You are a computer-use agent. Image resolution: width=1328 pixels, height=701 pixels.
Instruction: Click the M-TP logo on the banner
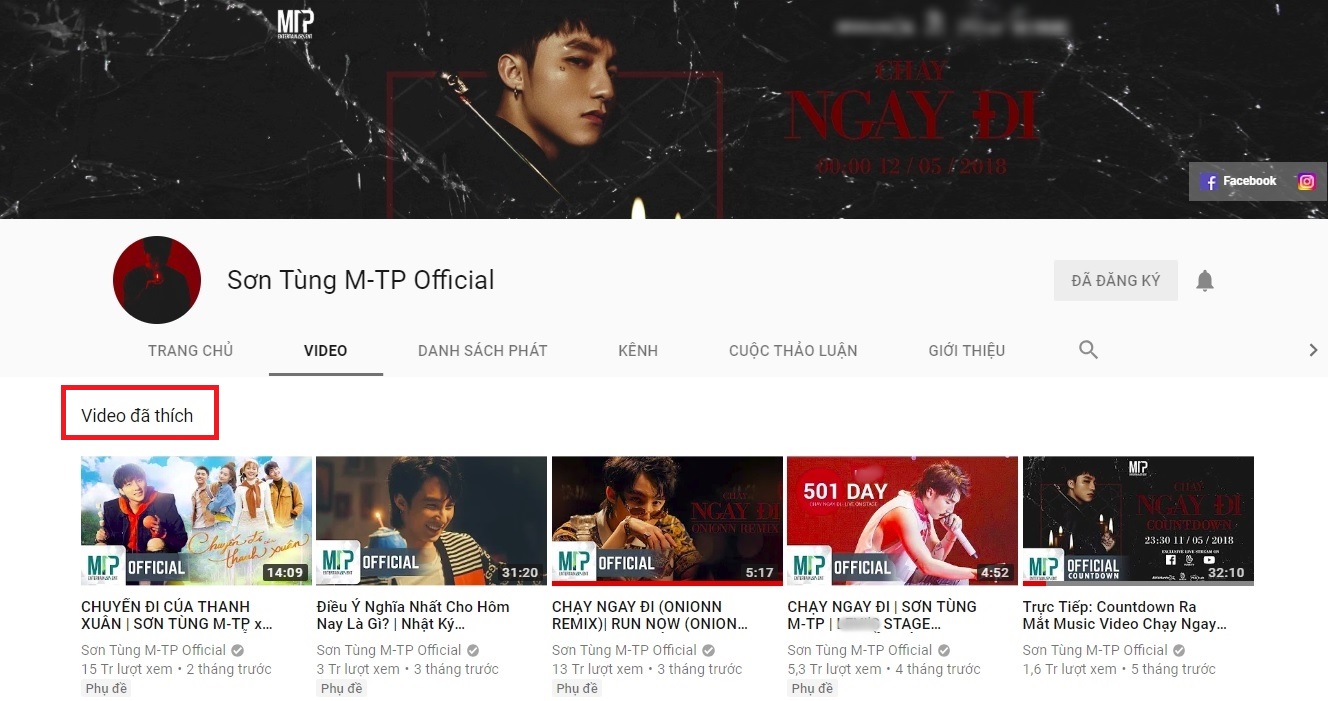[x=295, y=22]
